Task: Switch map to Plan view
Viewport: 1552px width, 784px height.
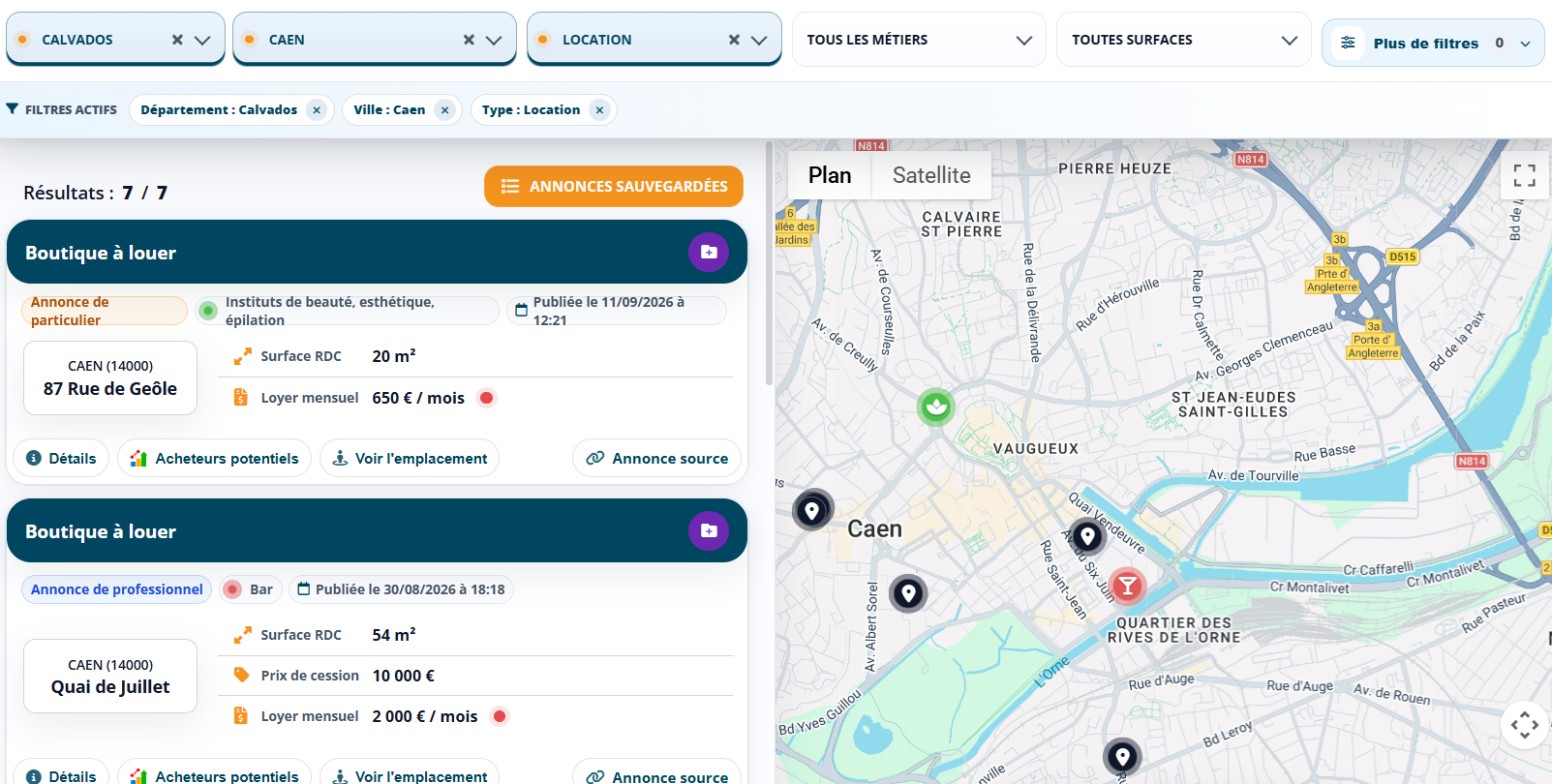Action: [830, 175]
